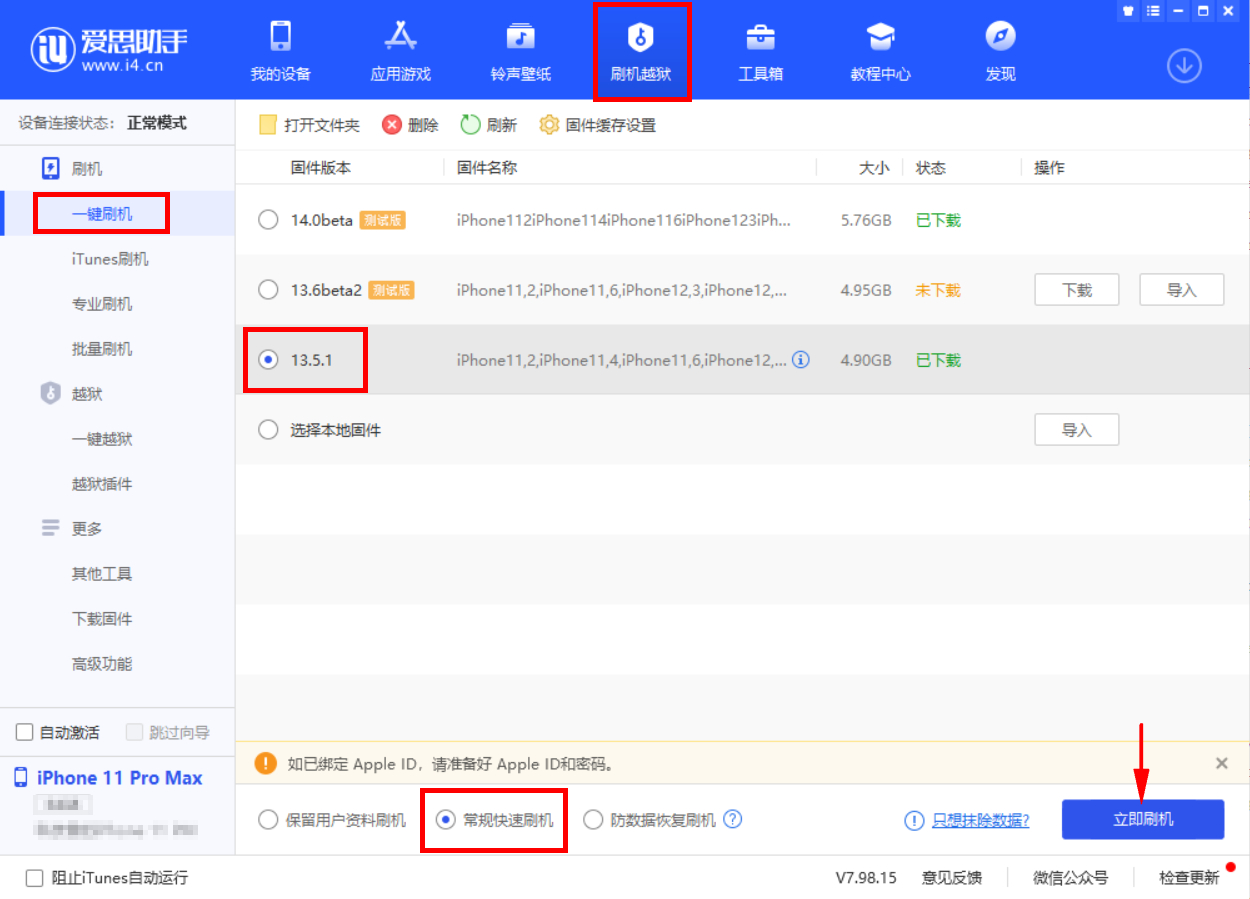Click the 删除 delete firmware icon

409,124
